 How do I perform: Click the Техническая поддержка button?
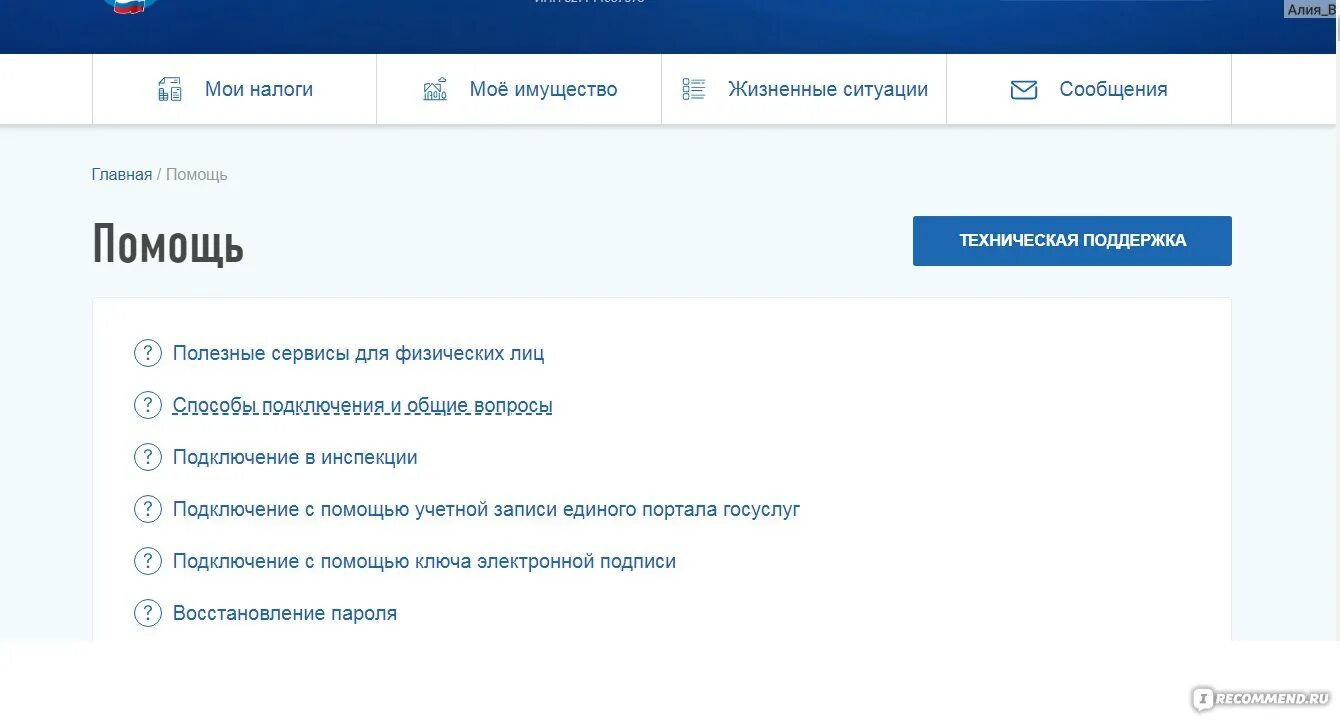(1072, 241)
